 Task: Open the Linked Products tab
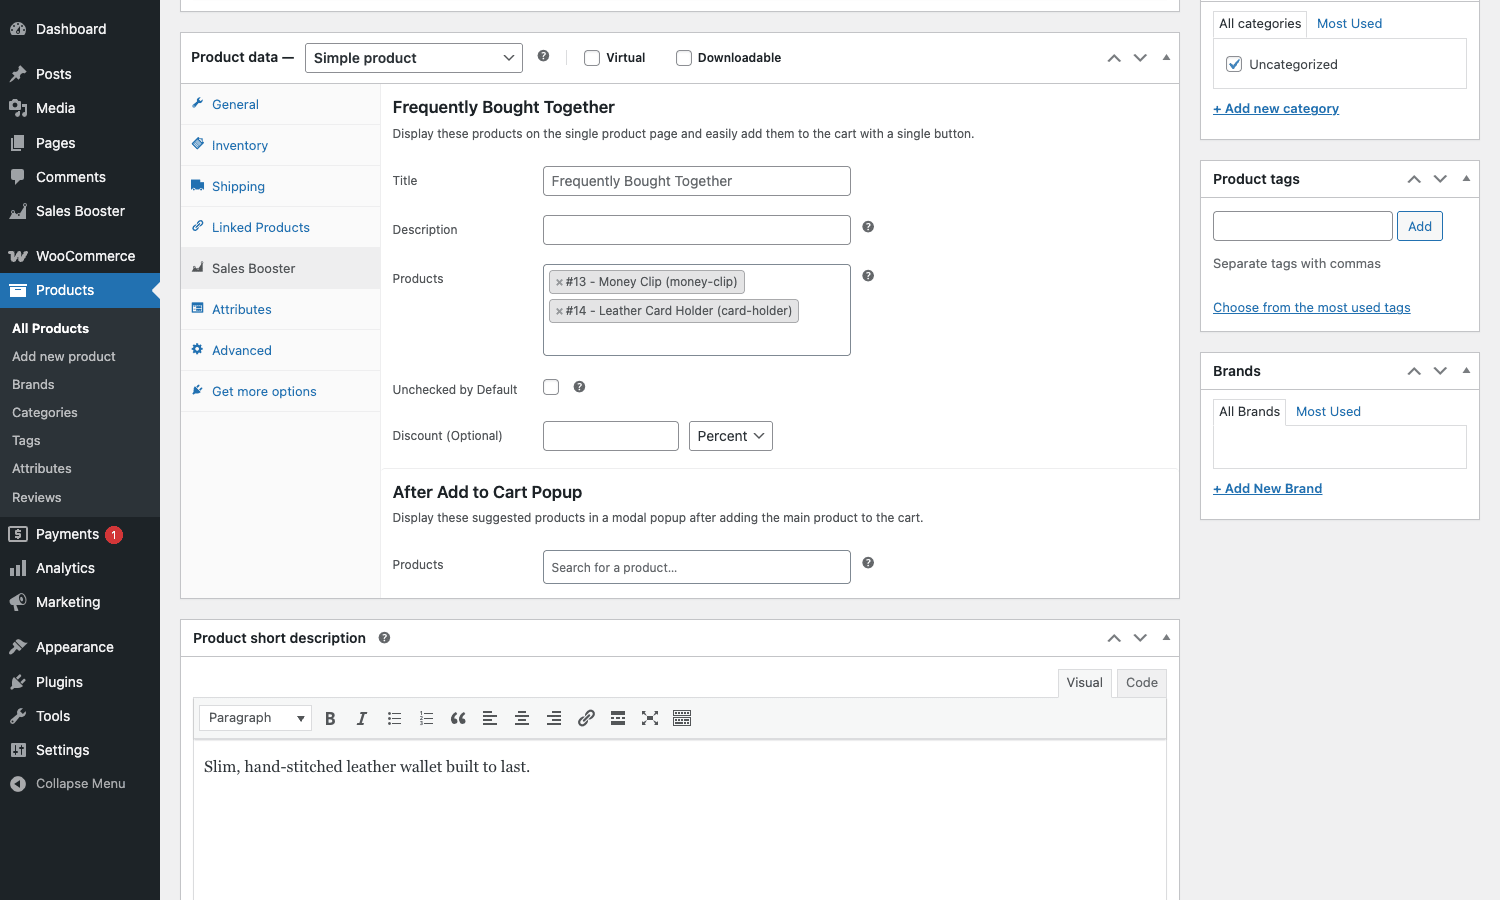tap(280, 227)
